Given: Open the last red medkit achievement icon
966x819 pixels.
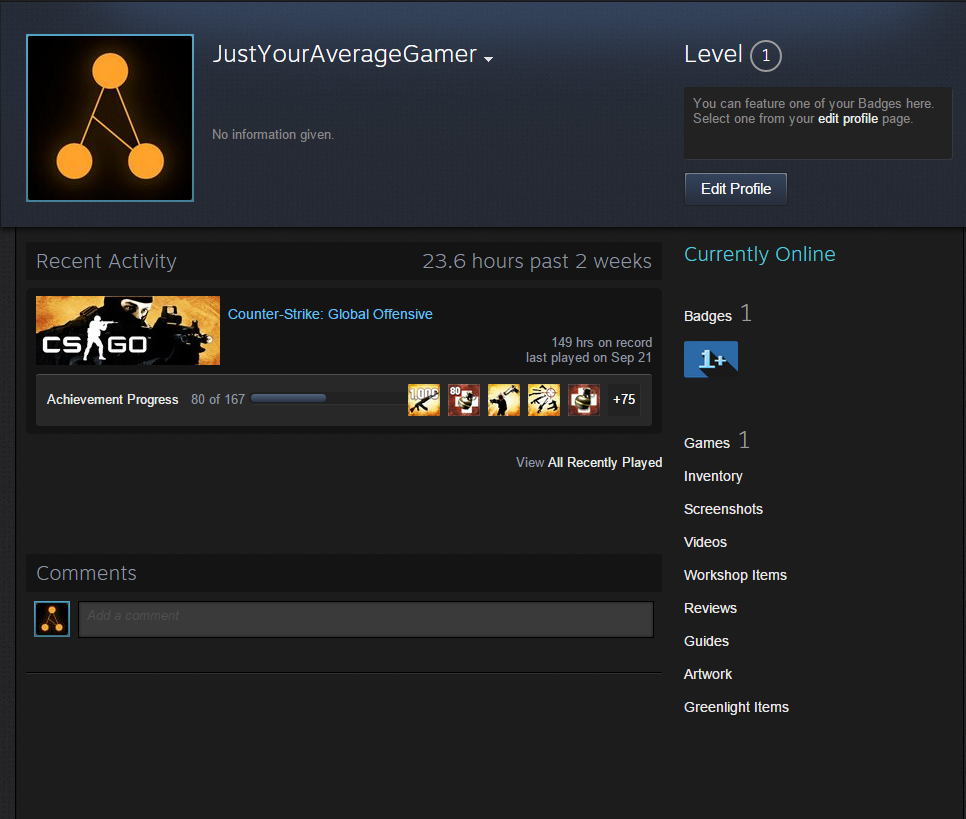Looking at the screenshot, I should pyautogui.click(x=584, y=400).
